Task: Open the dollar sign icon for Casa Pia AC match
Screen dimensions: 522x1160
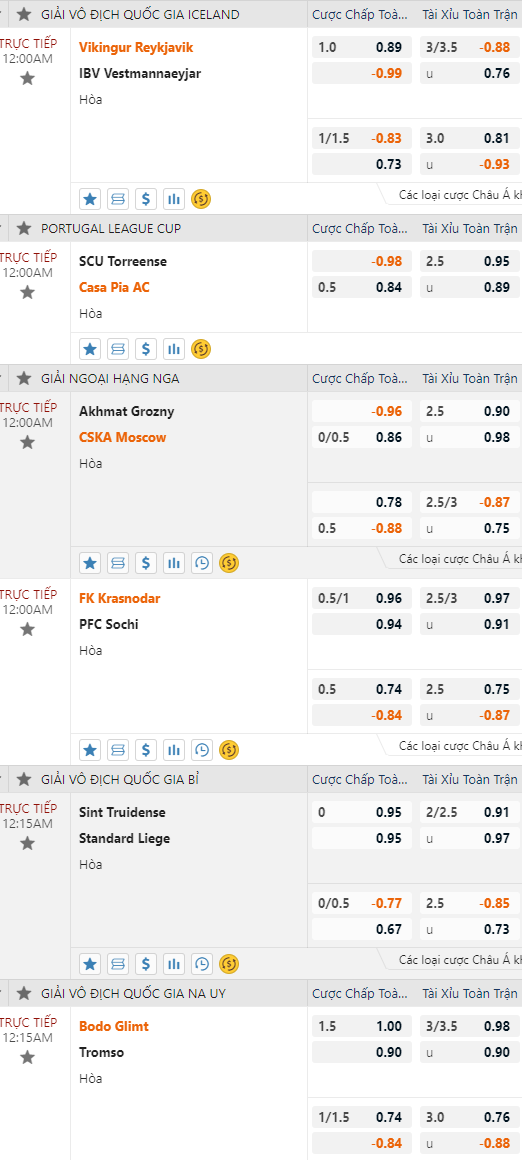Action: [146, 348]
